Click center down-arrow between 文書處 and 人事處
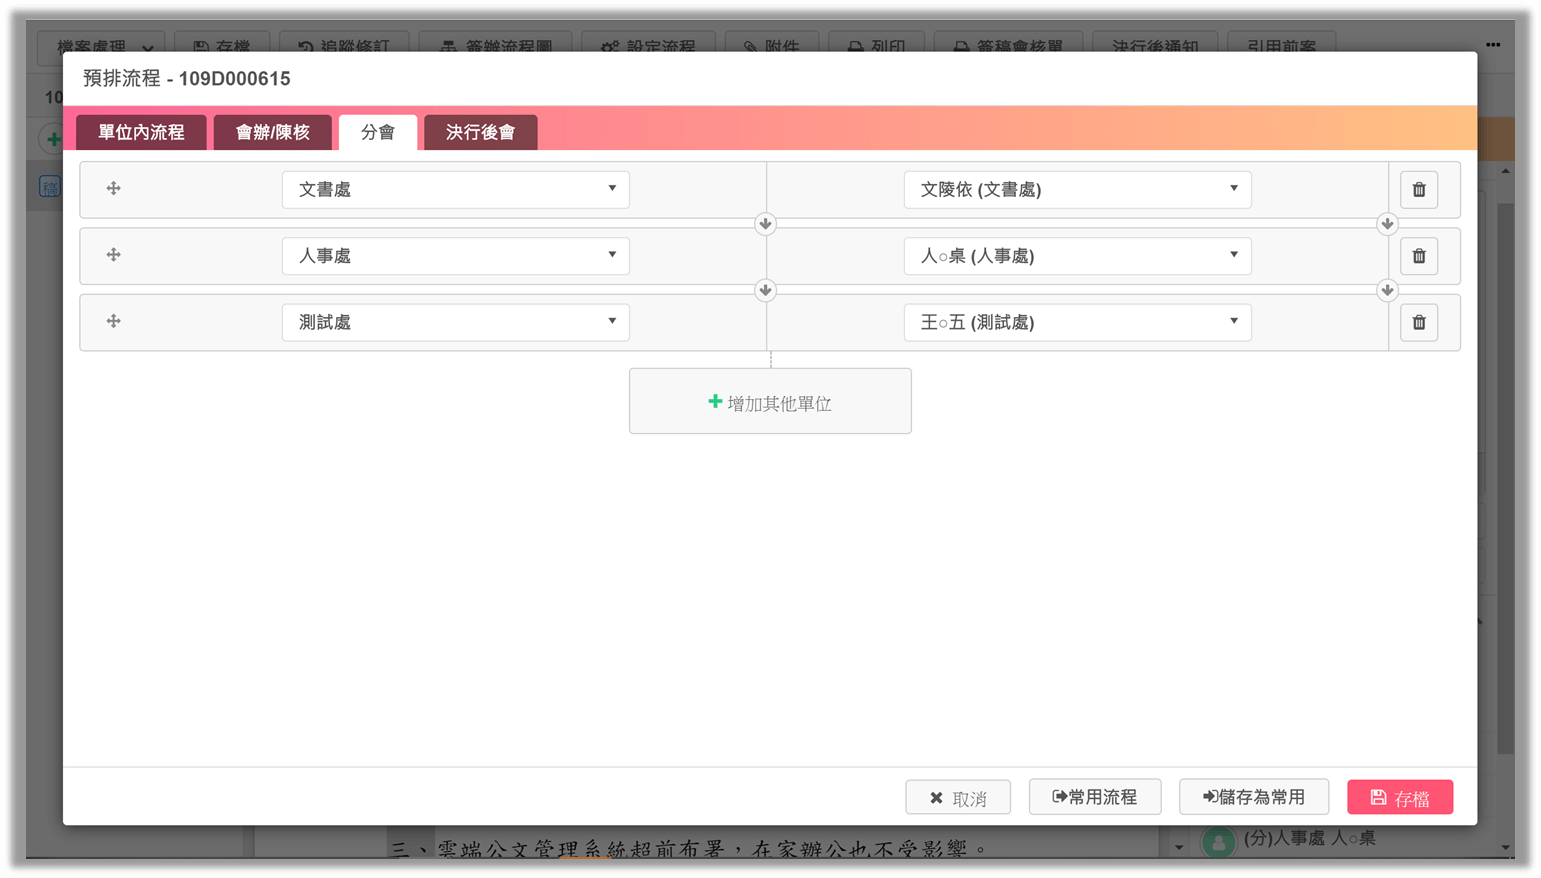The image size is (1541, 878). click(x=765, y=224)
